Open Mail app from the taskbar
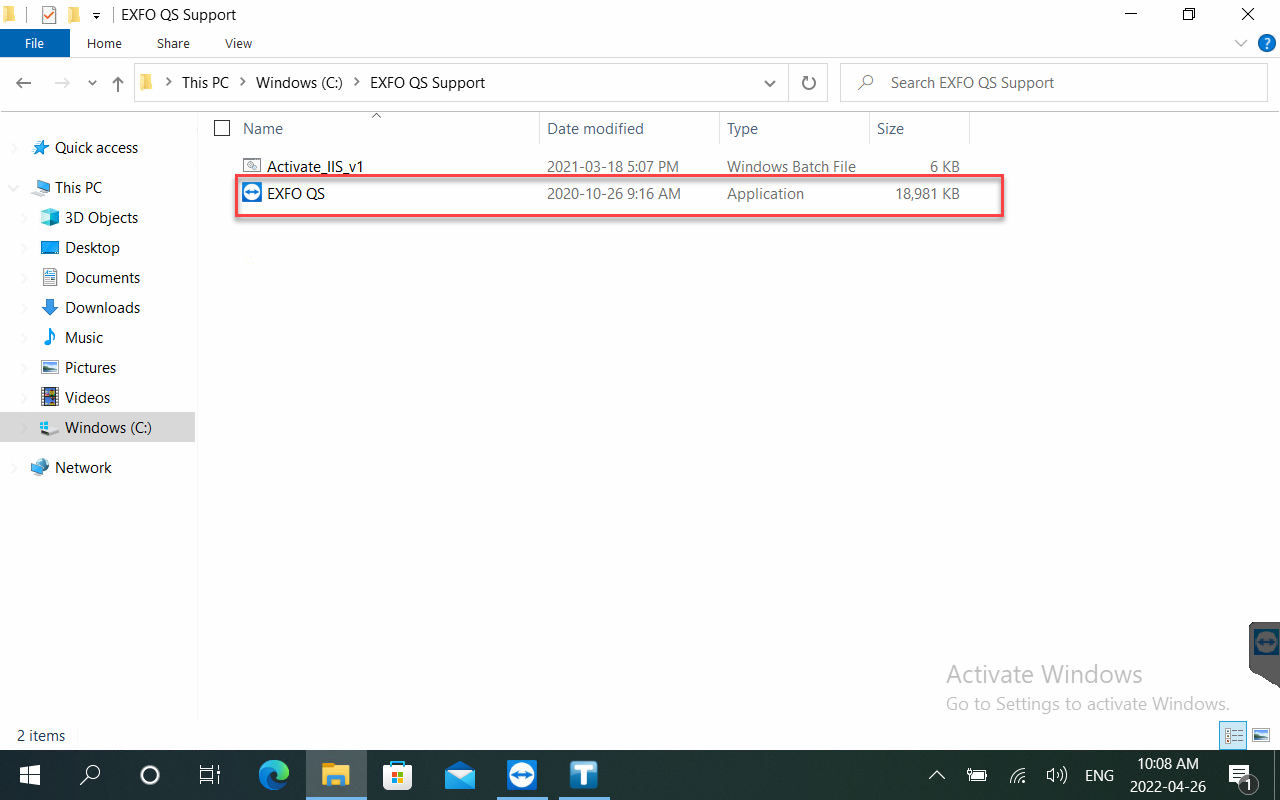Screen dimensions: 1280x800 [460, 775]
